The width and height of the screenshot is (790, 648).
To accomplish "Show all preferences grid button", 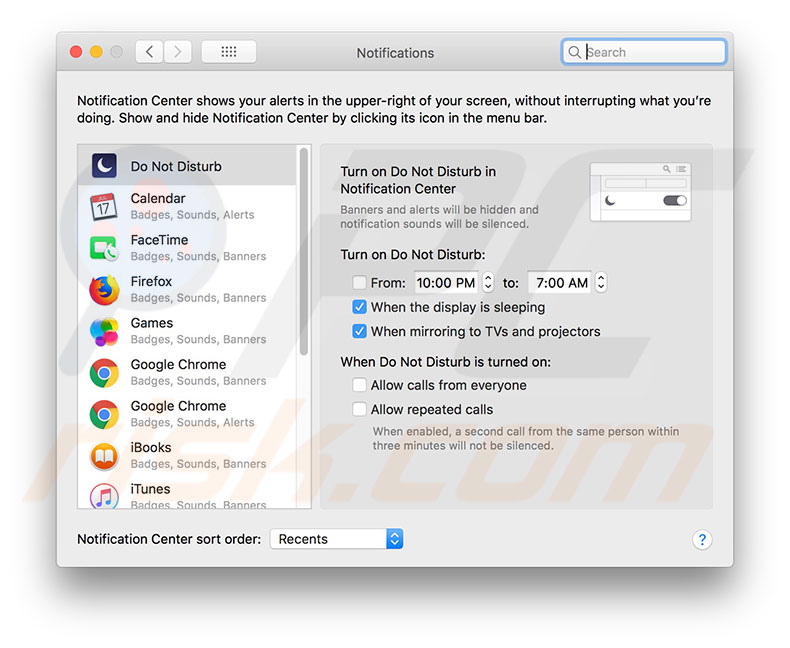I will (x=229, y=52).
